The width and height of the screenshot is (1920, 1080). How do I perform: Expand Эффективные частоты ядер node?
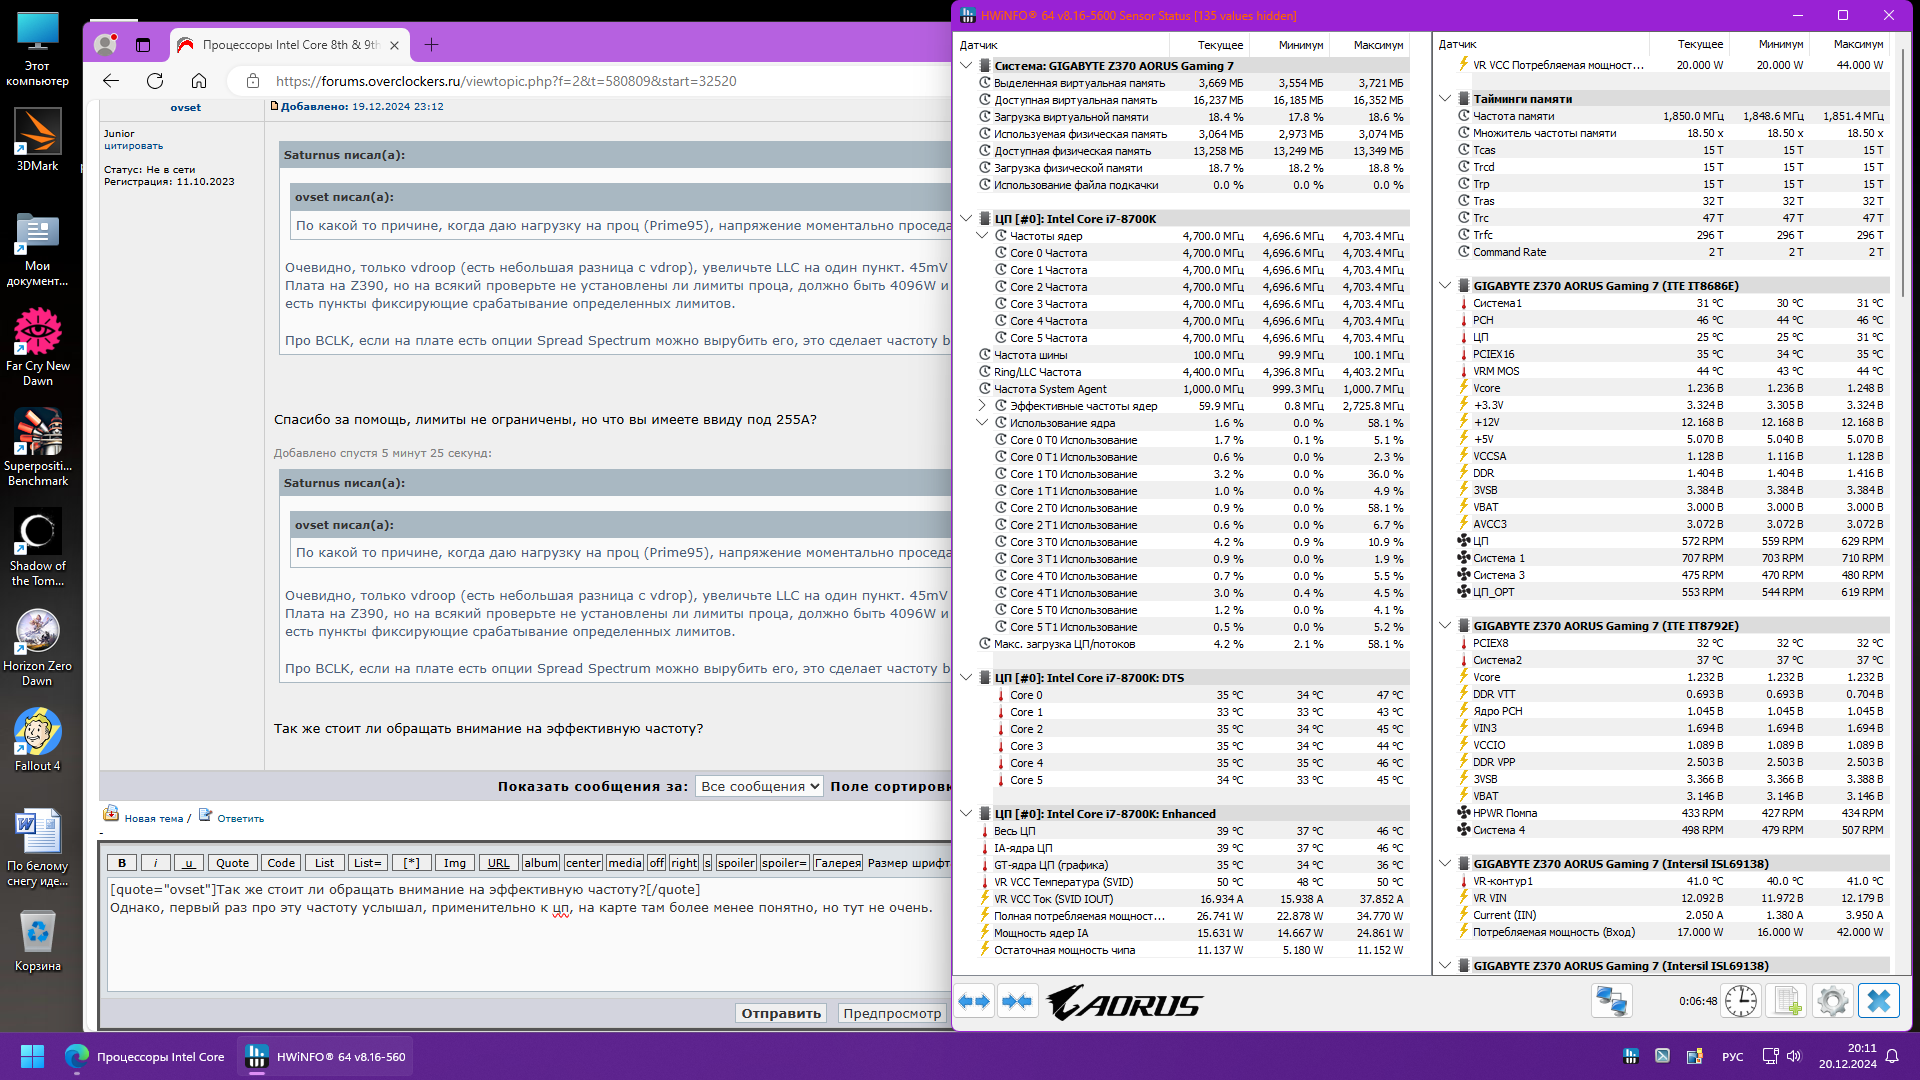pyautogui.click(x=982, y=406)
